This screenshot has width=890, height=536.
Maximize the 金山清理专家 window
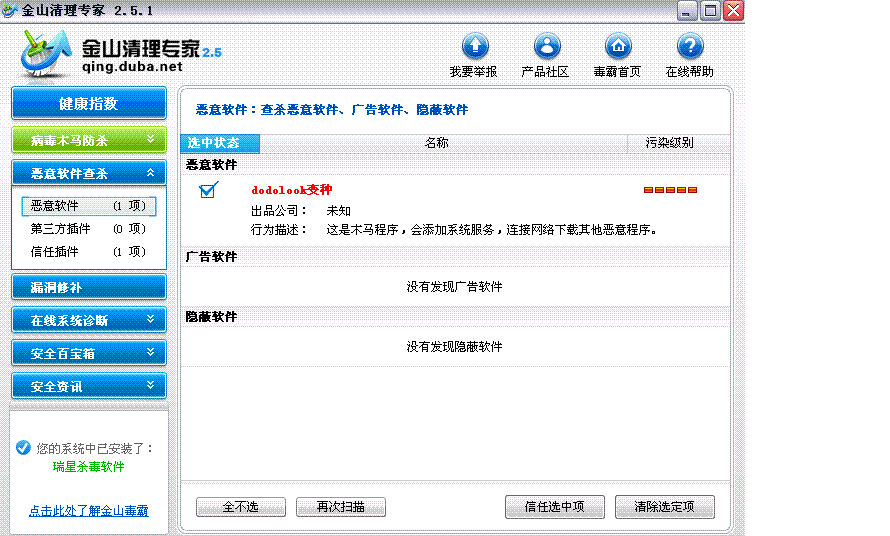[710, 10]
